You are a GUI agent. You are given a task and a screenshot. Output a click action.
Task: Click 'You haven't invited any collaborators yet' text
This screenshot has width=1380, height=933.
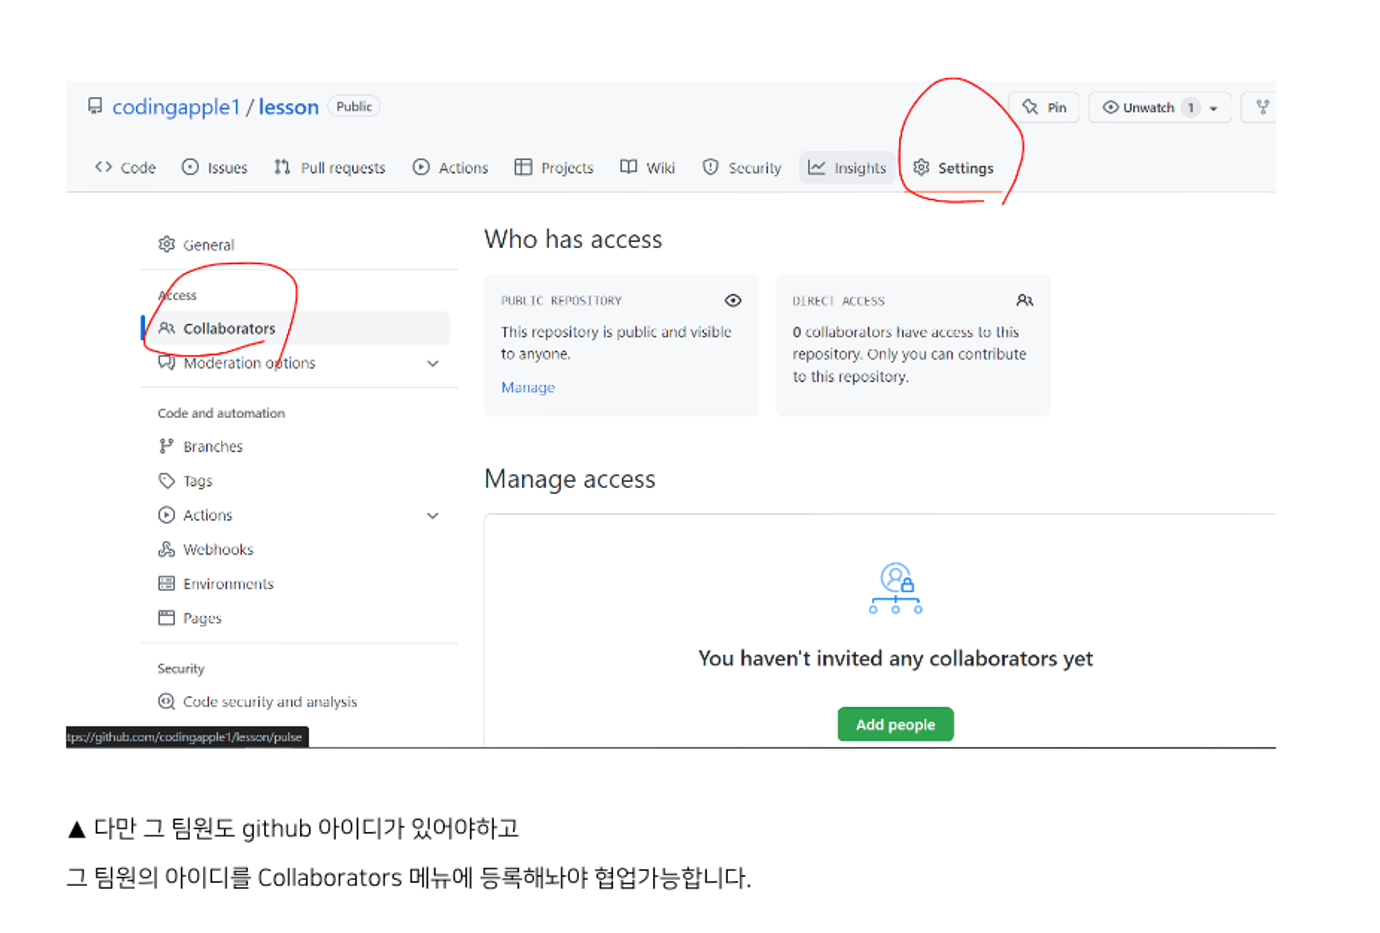point(896,659)
